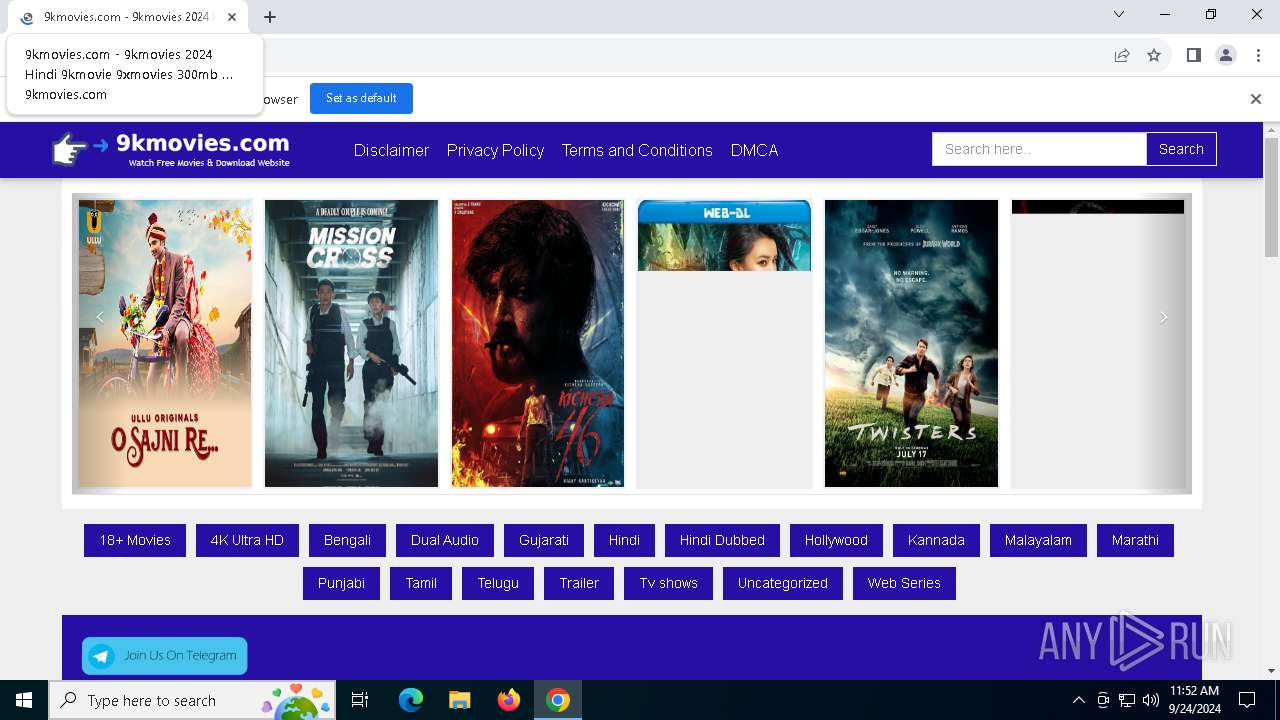
Task: Select the Trailer category
Action: 579,583
